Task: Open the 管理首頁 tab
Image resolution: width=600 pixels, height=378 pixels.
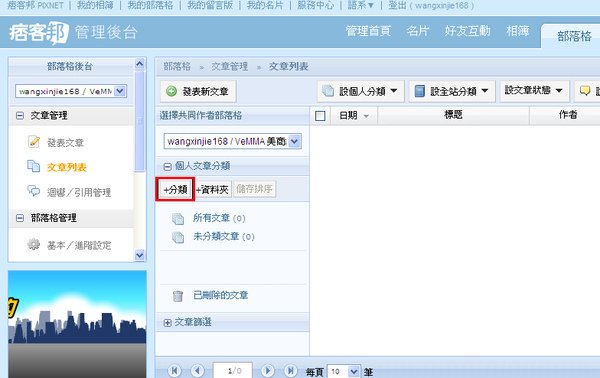Action: click(x=368, y=31)
